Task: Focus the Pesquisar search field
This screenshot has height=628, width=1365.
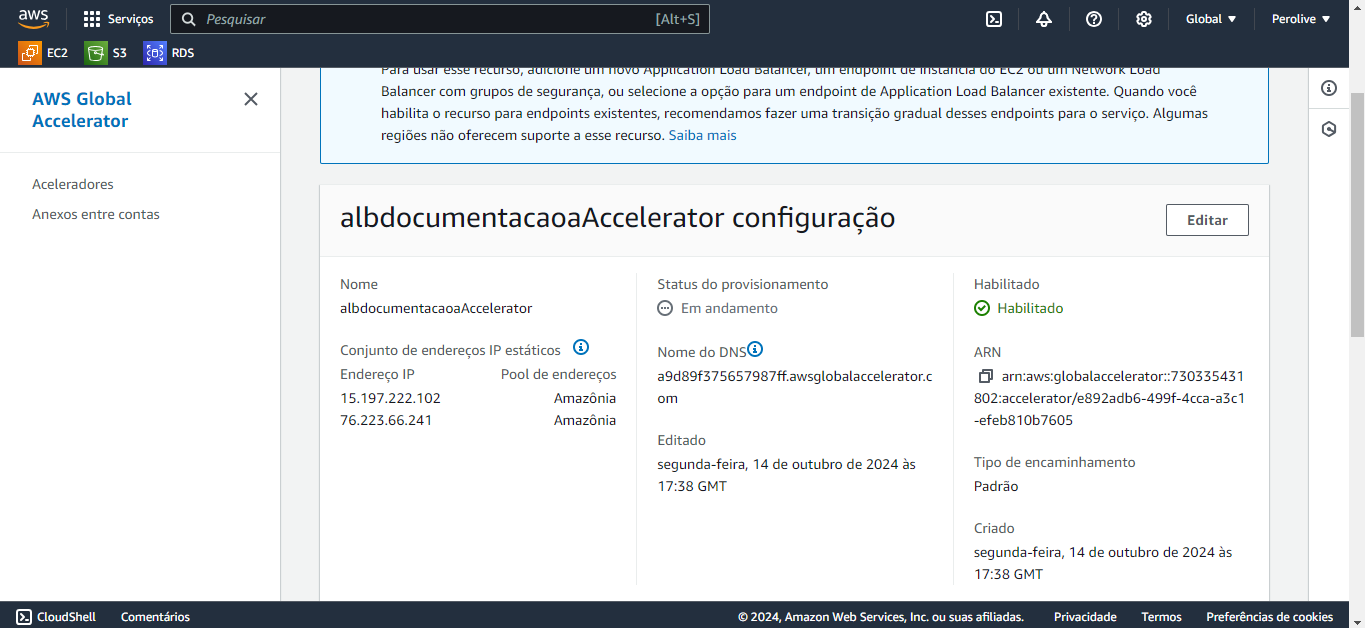Action: 440,19
